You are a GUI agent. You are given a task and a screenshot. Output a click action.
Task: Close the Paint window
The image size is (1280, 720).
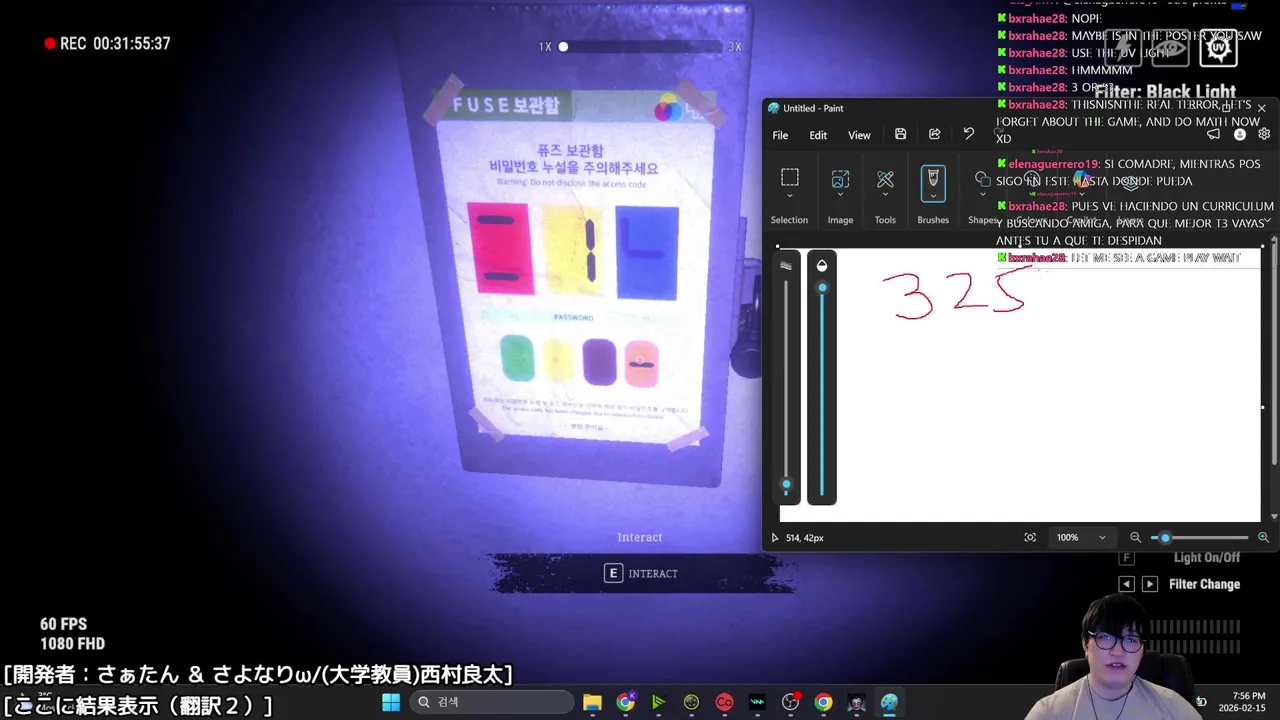tap(1261, 108)
